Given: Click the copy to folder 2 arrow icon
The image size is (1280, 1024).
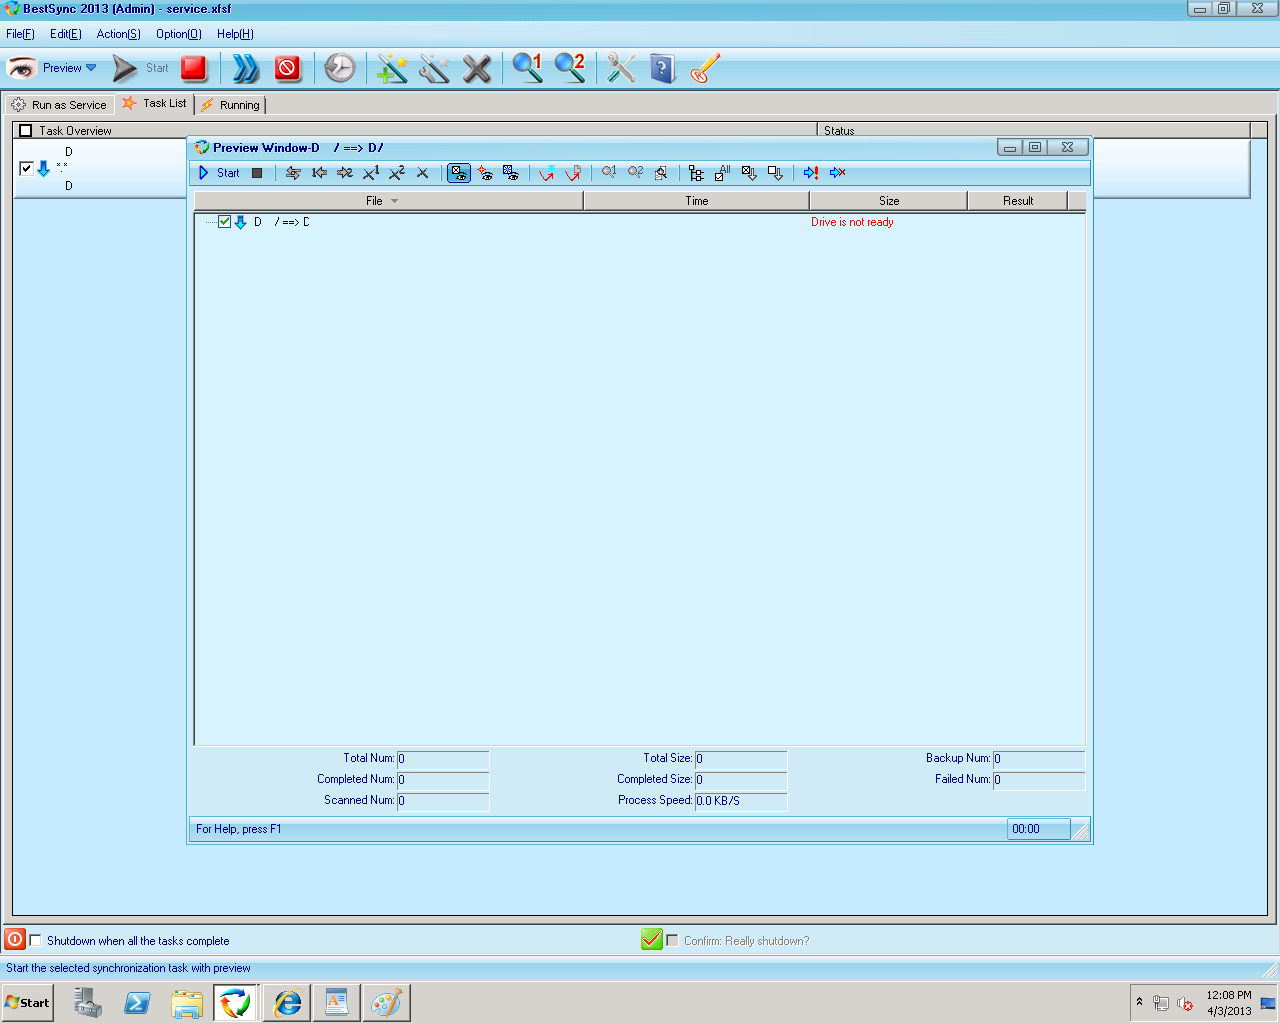Looking at the screenshot, I should click(345, 173).
